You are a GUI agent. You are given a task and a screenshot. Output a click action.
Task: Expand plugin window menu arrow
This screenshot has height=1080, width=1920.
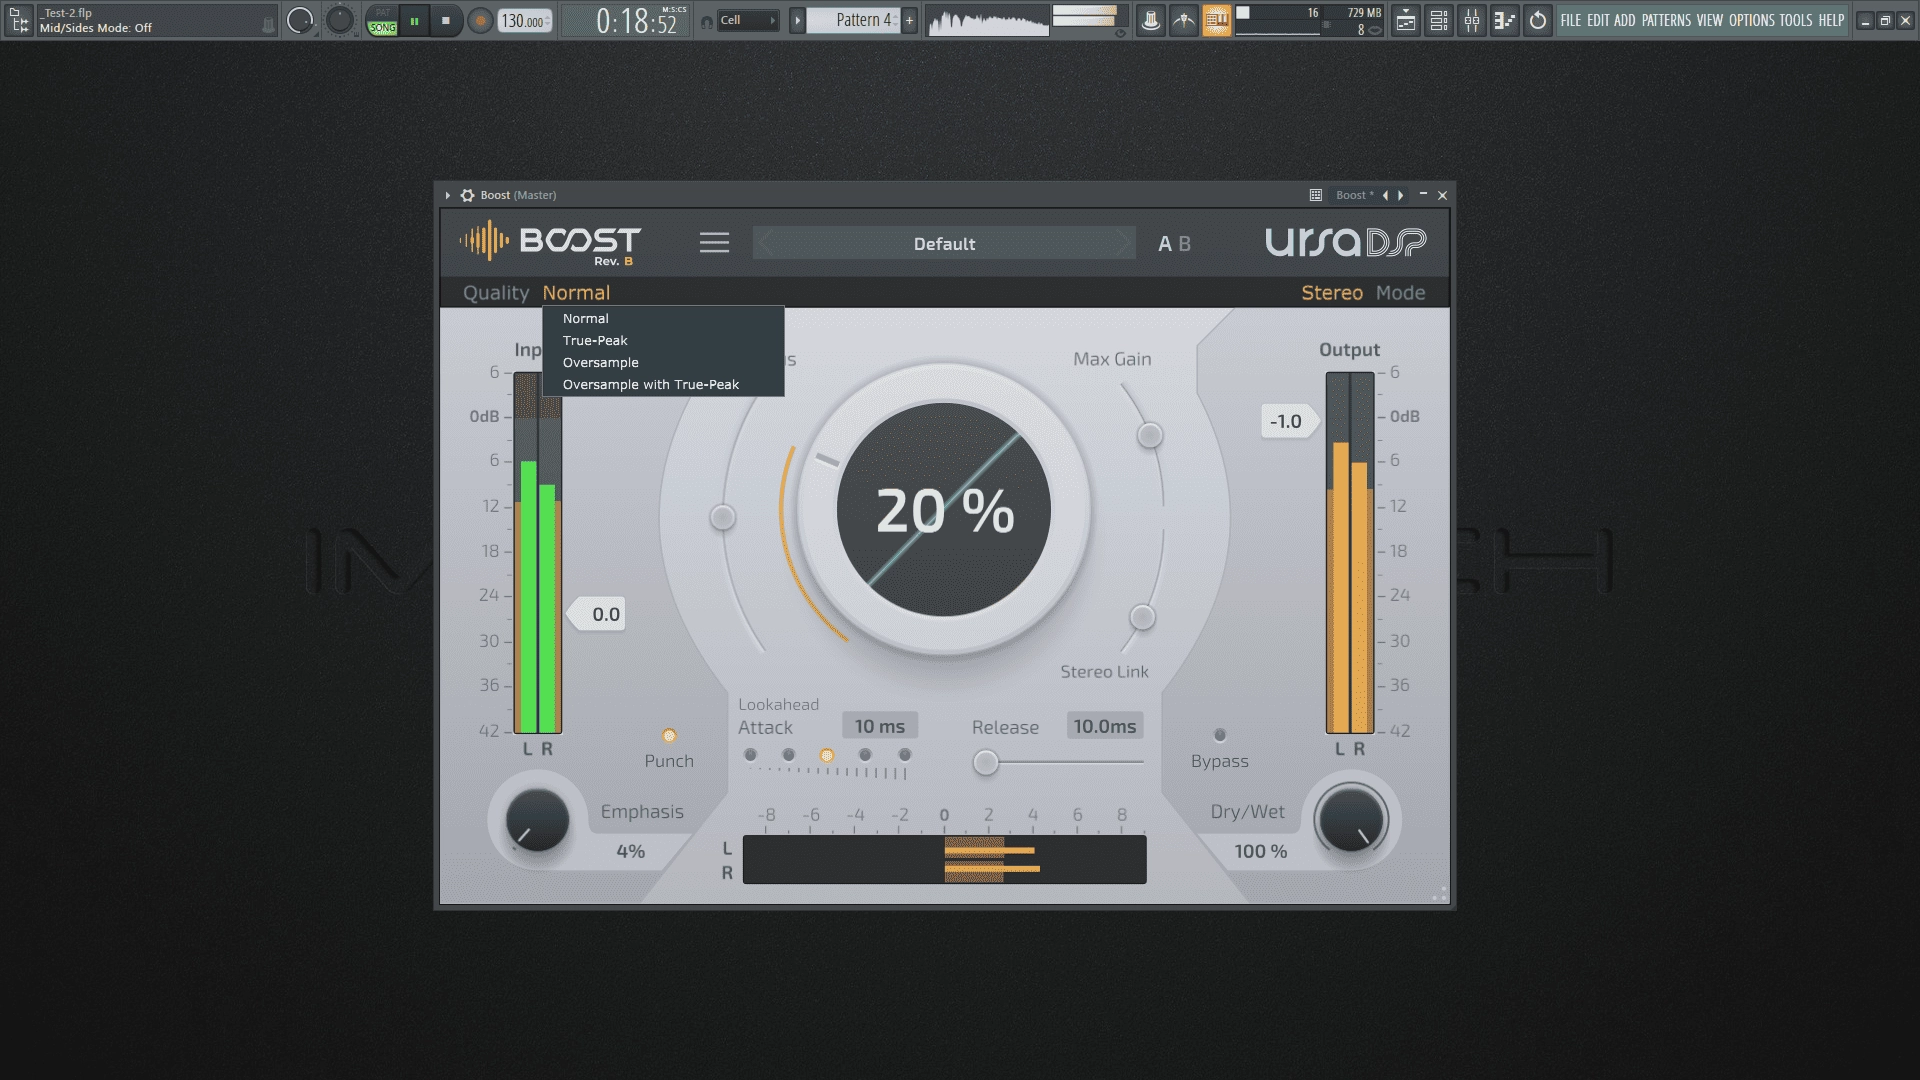click(x=448, y=195)
